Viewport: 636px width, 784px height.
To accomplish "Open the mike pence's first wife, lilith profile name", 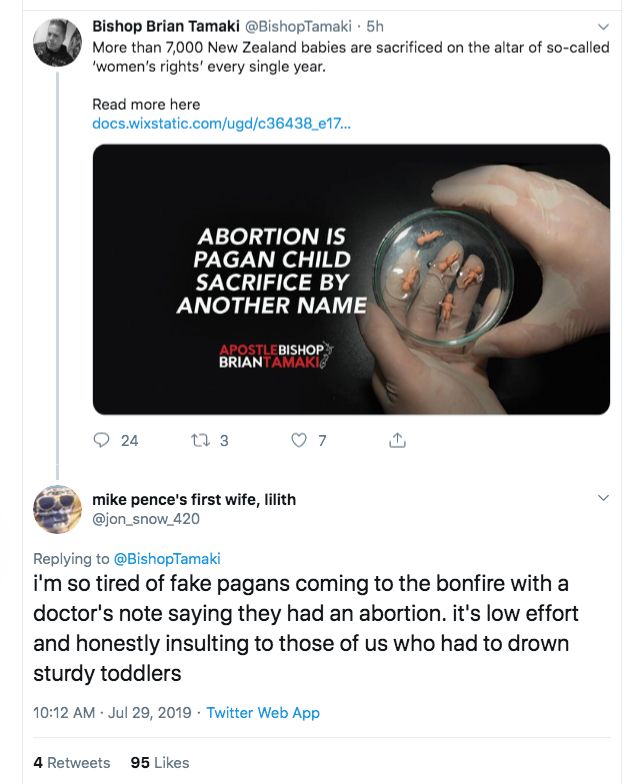I will [193, 499].
